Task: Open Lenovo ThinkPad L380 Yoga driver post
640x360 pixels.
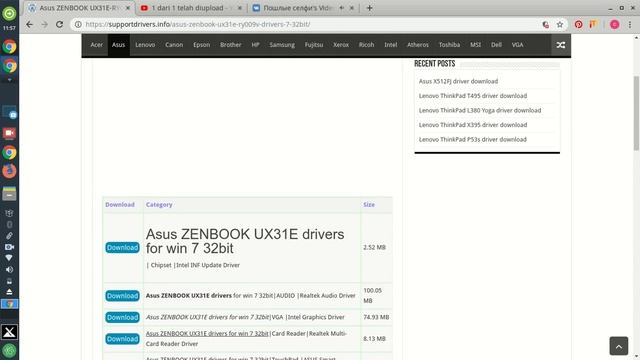Action: click(x=480, y=111)
